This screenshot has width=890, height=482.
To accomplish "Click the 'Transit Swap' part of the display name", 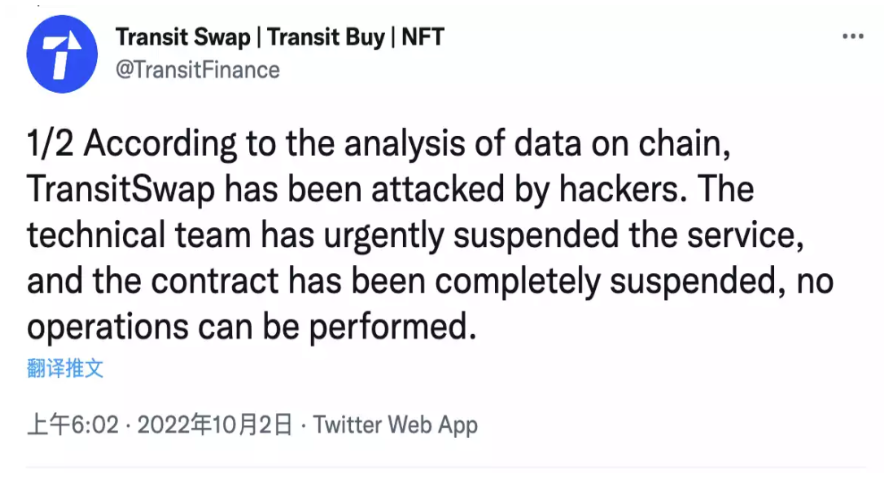I will tap(183, 37).
